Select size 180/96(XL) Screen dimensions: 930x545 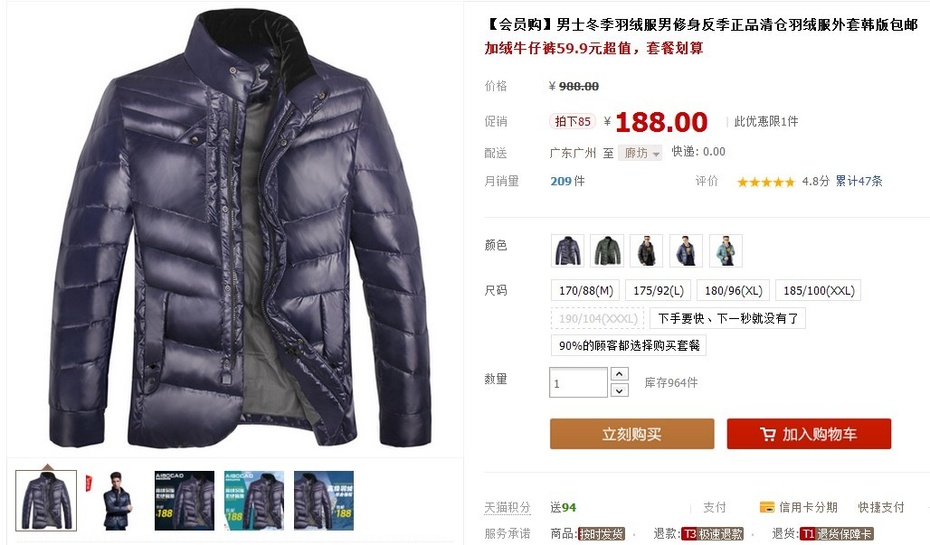pyautogui.click(x=733, y=291)
